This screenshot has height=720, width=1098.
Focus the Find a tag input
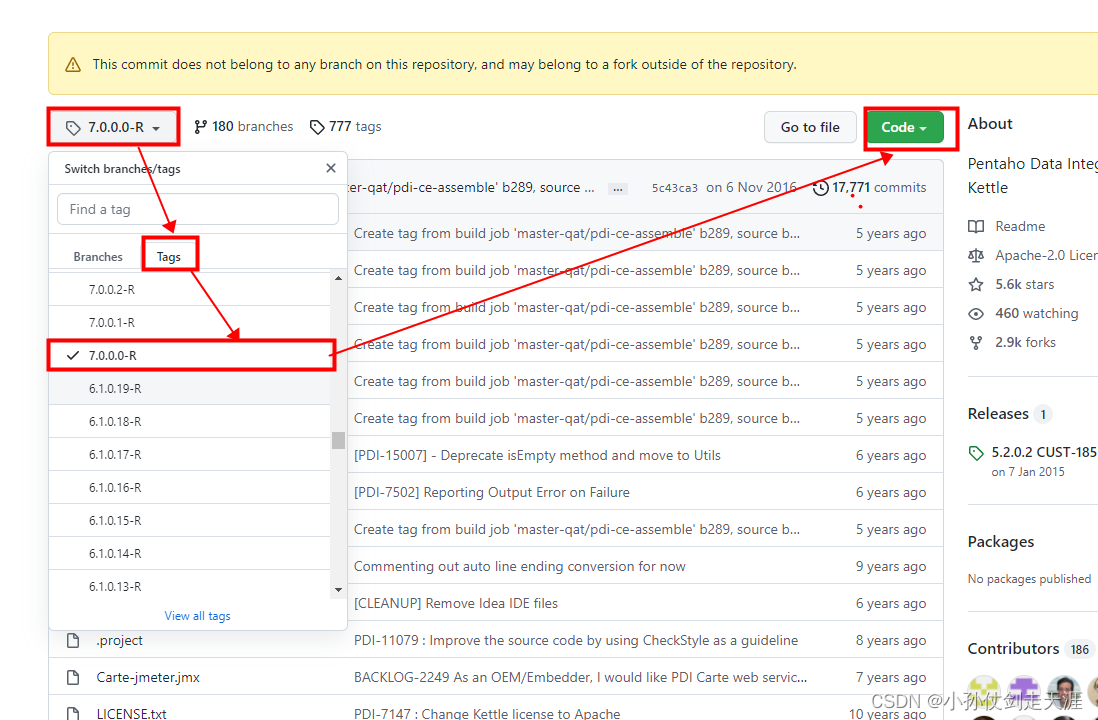pyautogui.click(x=197, y=209)
